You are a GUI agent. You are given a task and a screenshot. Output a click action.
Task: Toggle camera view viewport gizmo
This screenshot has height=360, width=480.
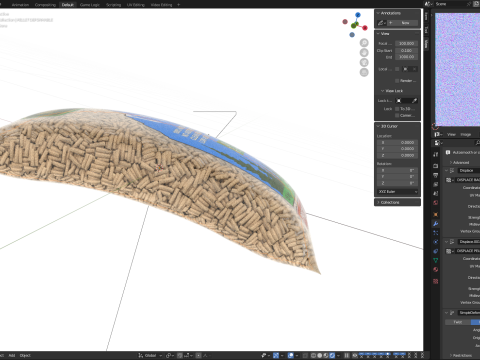(364, 63)
